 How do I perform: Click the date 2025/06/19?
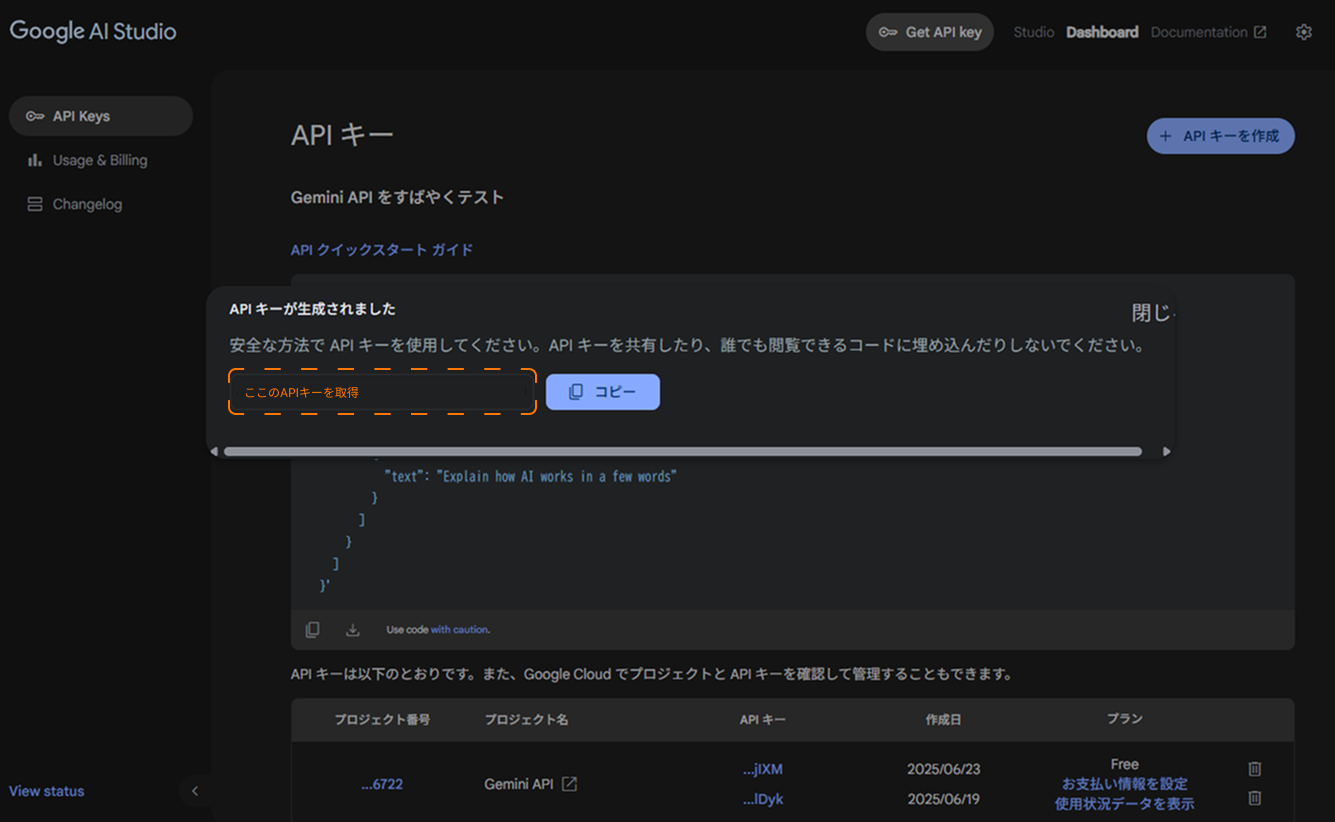click(943, 800)
